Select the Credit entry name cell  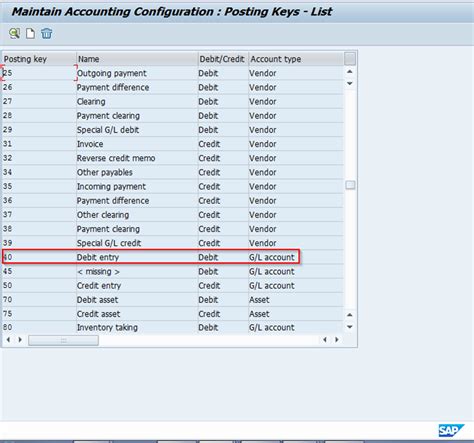137,286
